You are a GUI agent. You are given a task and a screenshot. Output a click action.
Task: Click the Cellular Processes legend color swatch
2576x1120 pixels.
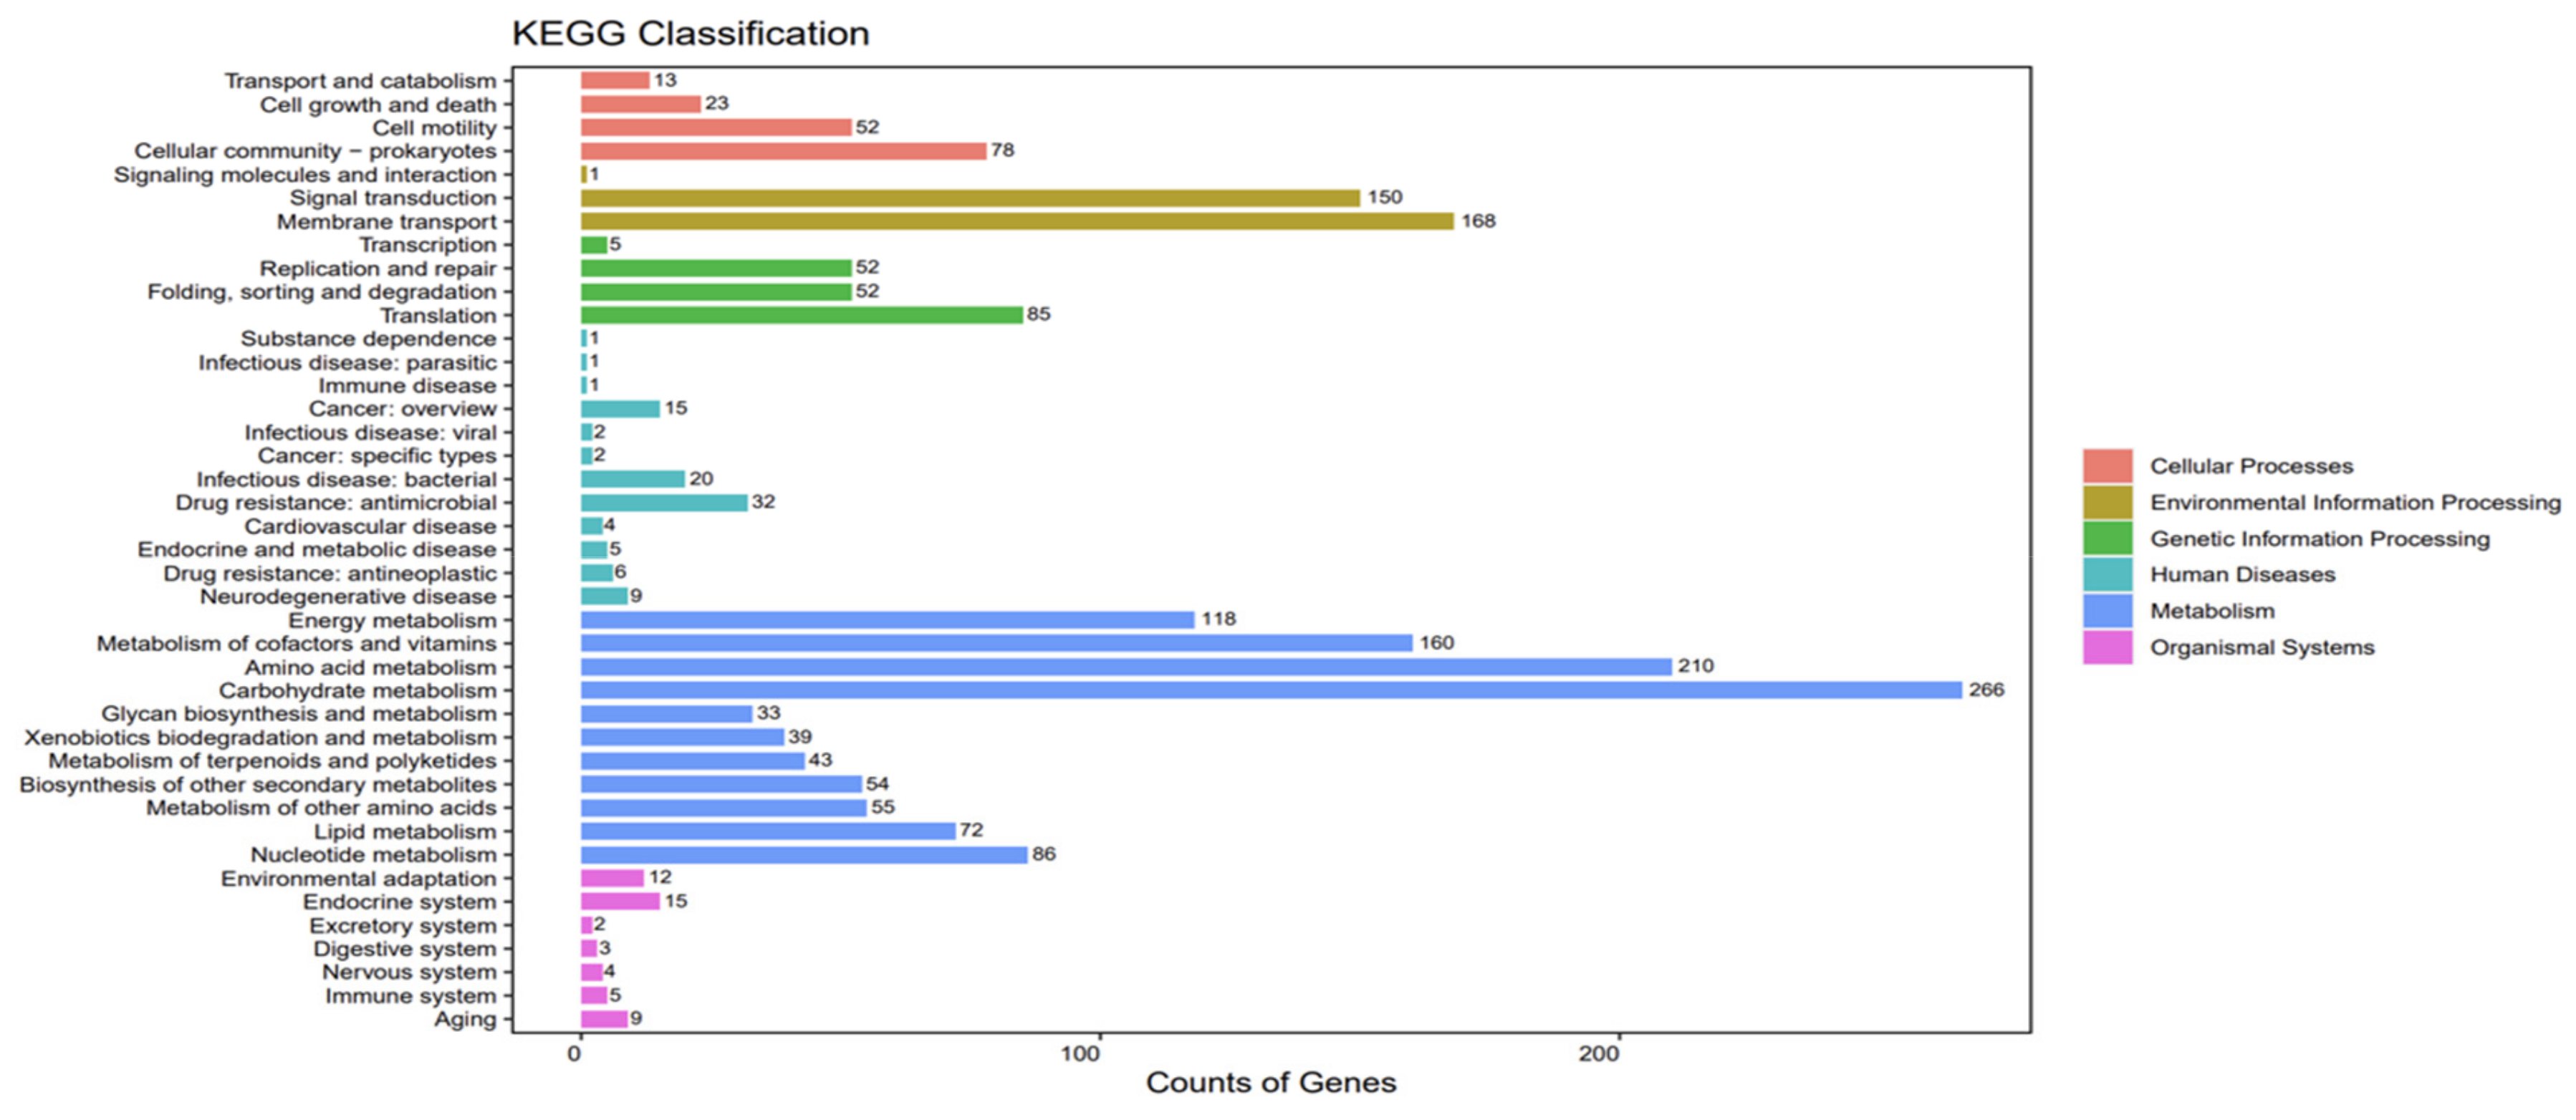2107,466
